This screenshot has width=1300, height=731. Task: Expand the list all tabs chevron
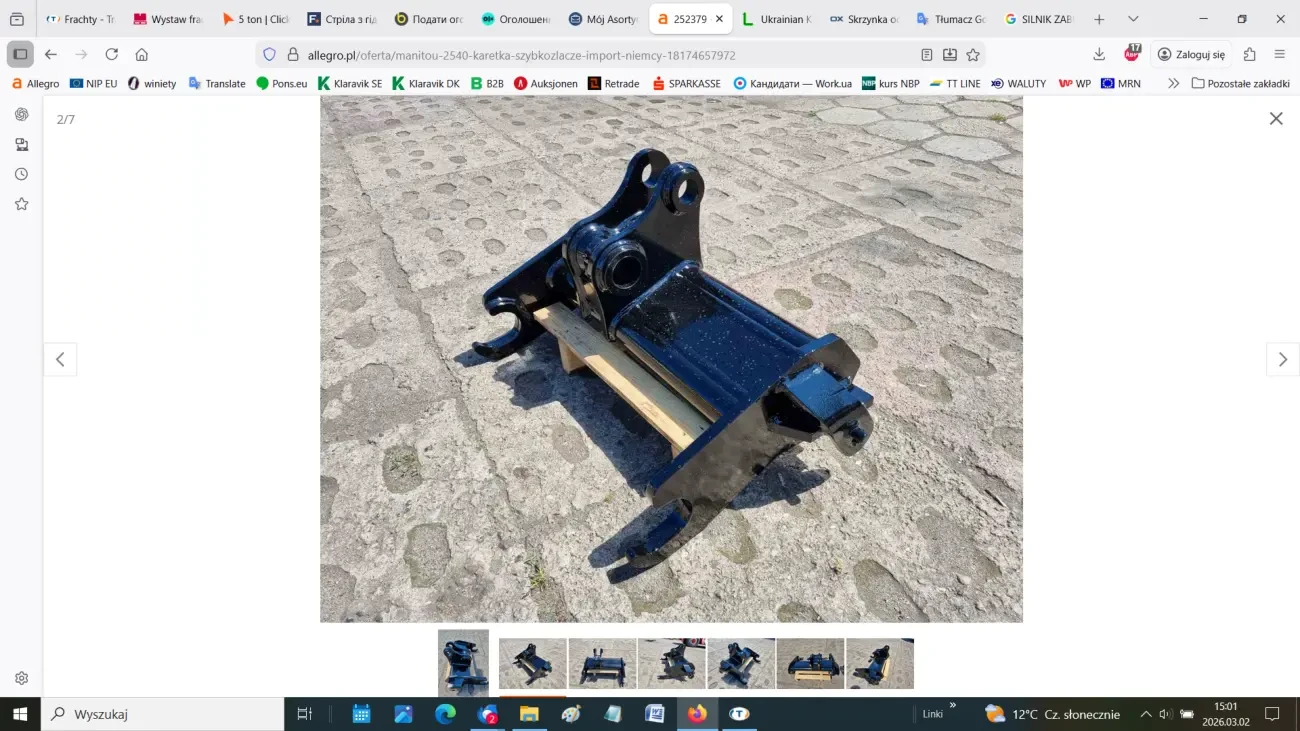click(x=1133, y=19)
